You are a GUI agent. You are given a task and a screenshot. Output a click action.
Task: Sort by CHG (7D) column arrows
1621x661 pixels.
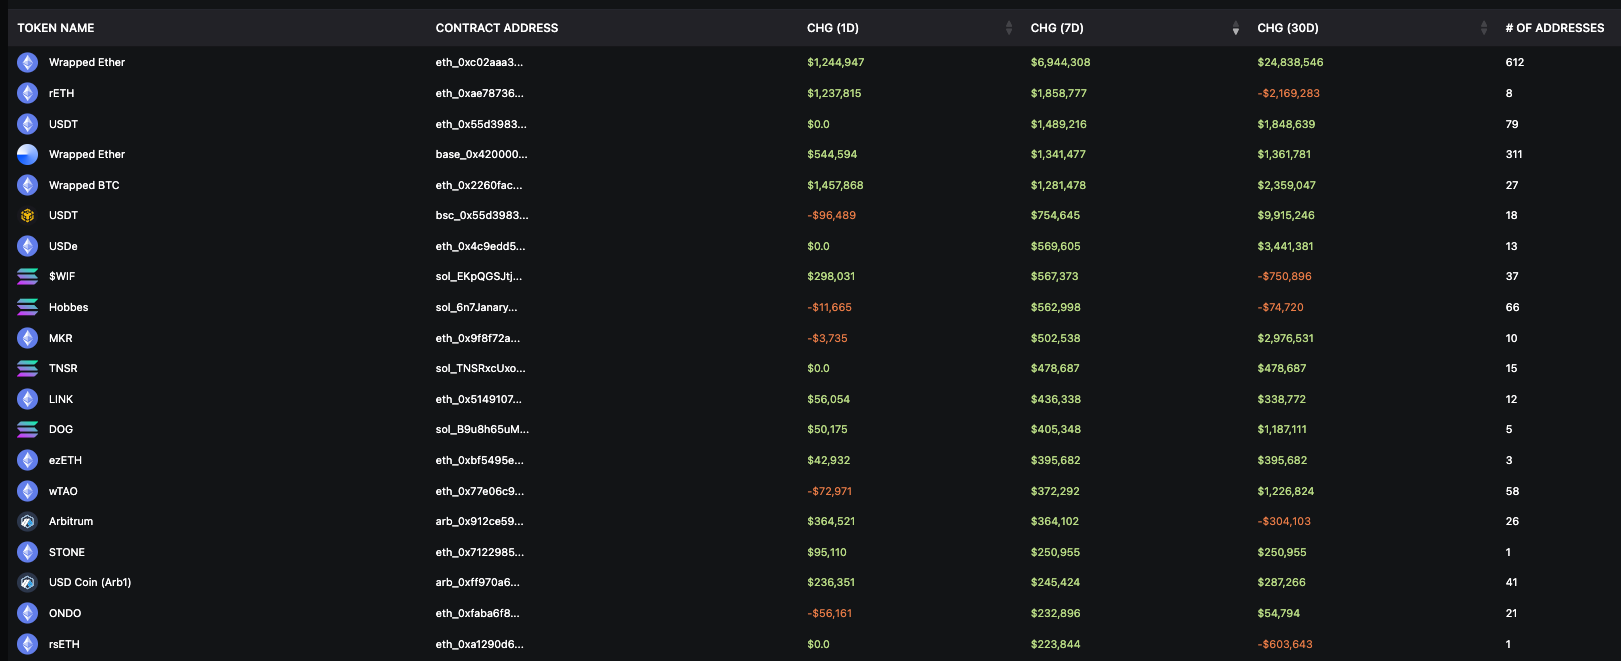[1236, 28]
